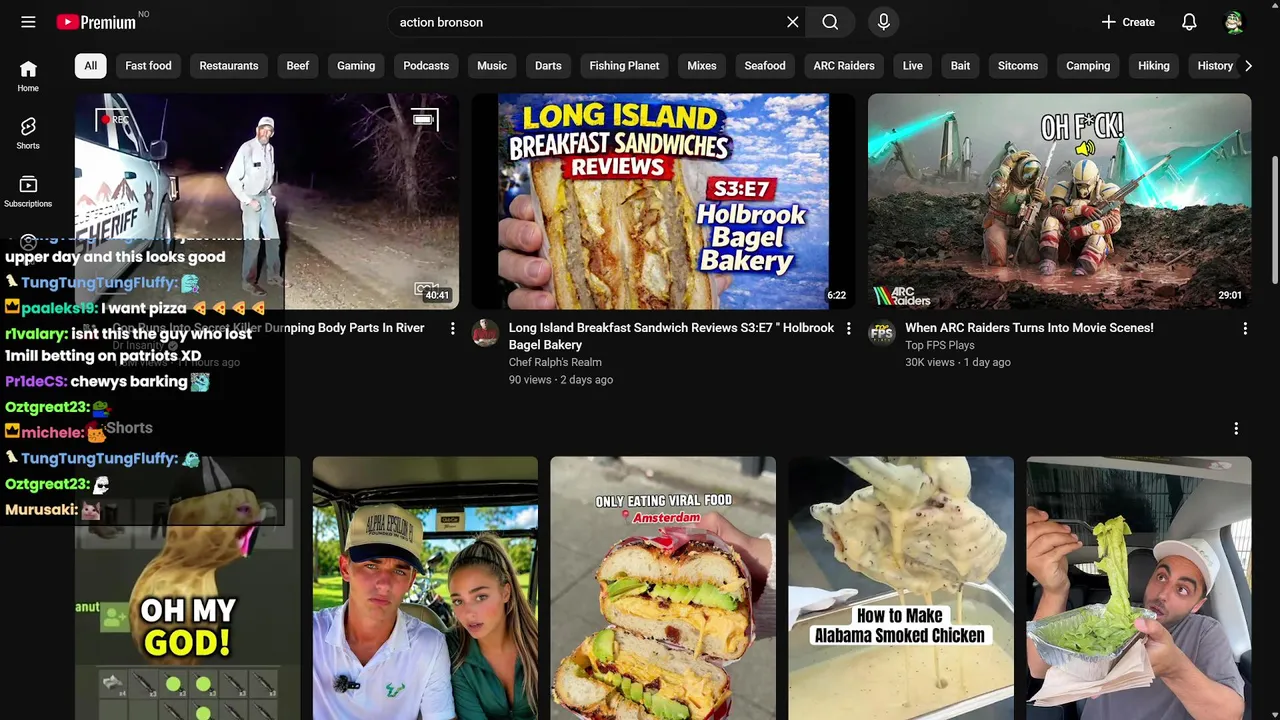Open the Shorts shelf three-dot menu
This screenshot has width=1280, height=720.
pos(1236,428)
